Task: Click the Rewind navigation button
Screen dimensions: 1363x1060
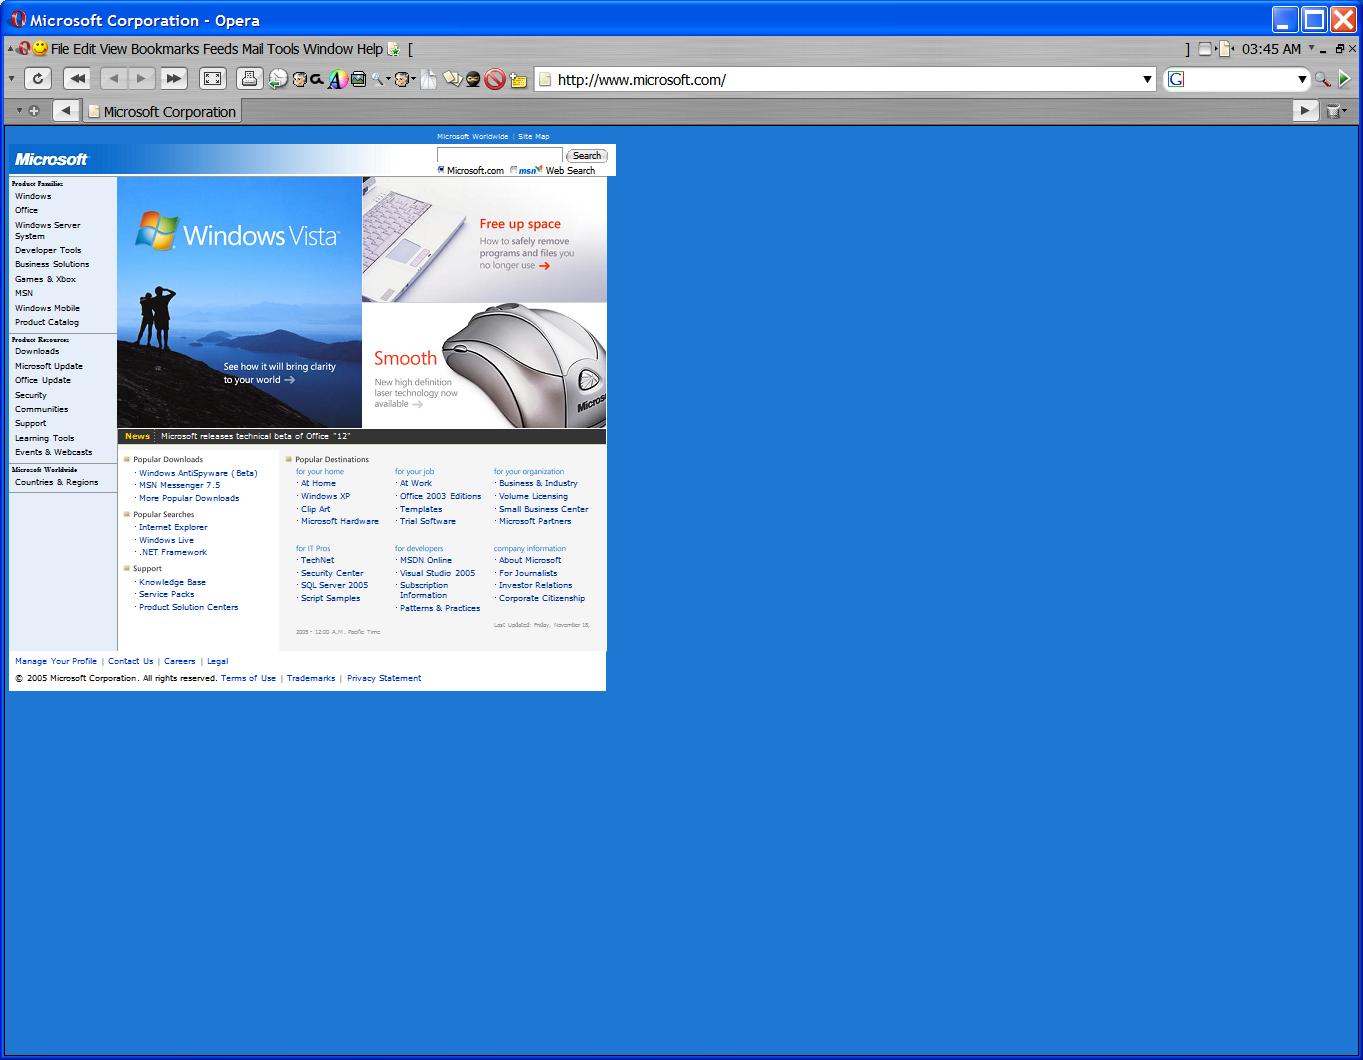Action: (77, 79)
